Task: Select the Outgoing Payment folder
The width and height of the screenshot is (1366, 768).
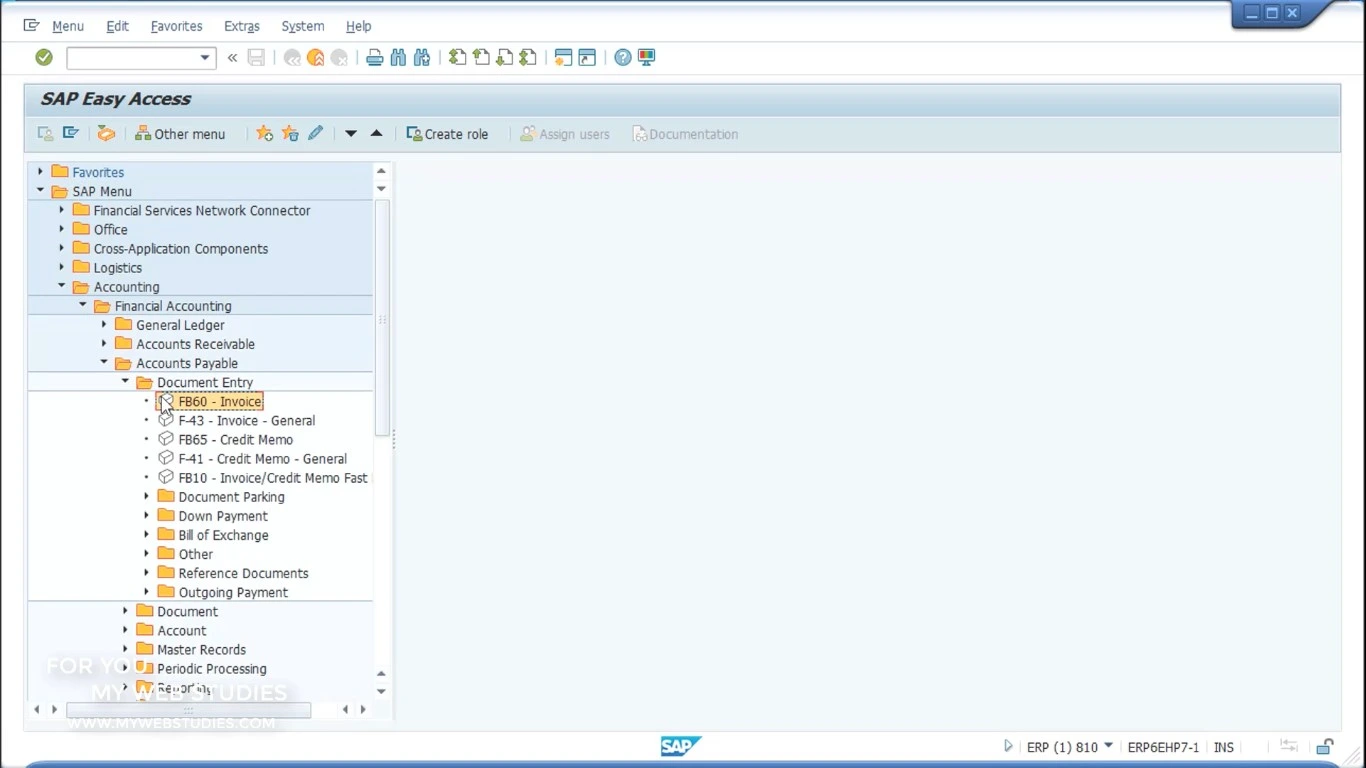Action: 233,592
